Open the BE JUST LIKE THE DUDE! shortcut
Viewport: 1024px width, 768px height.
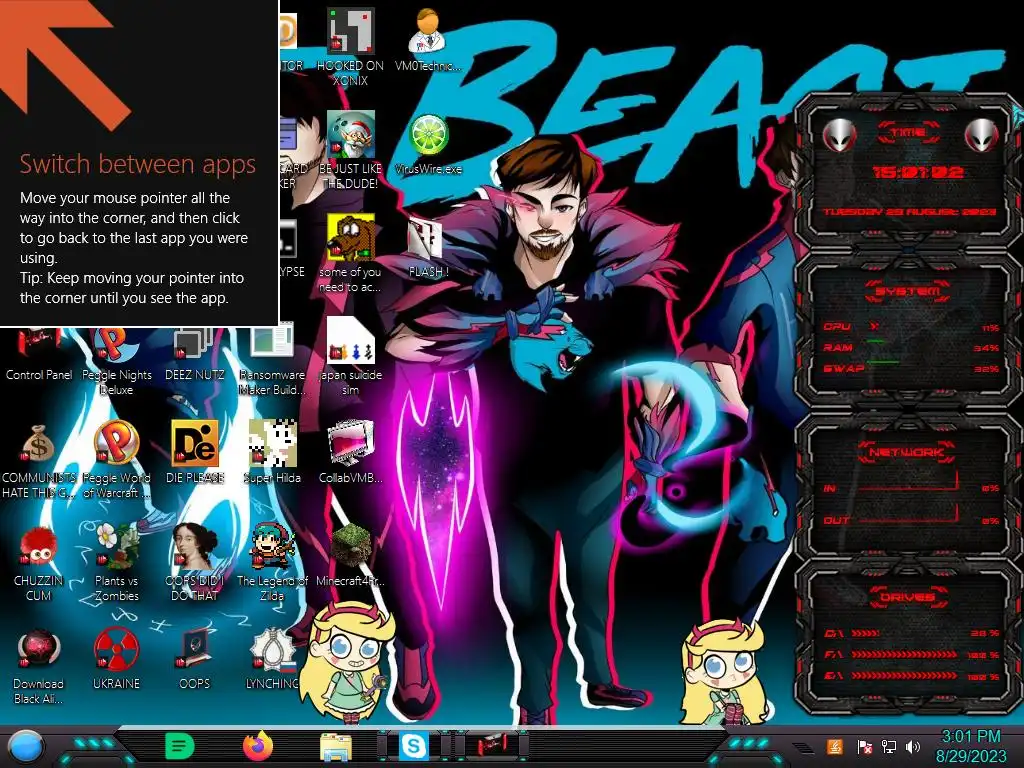350,150
